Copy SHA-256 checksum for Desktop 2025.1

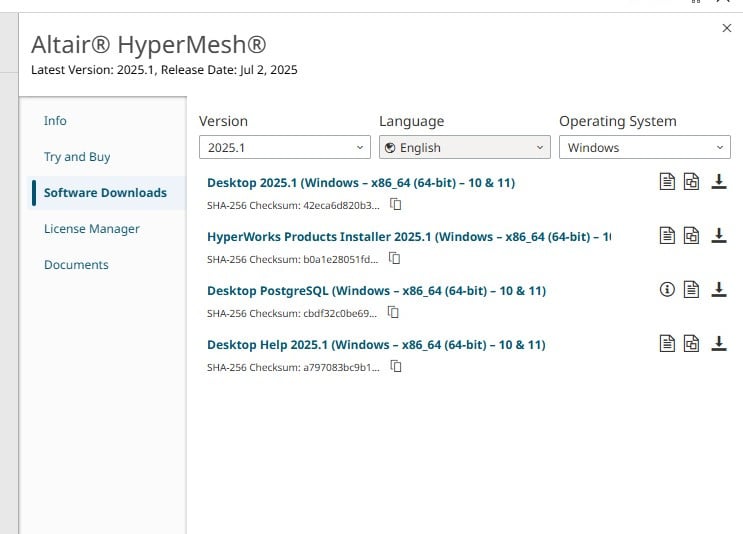coord(396,204)
